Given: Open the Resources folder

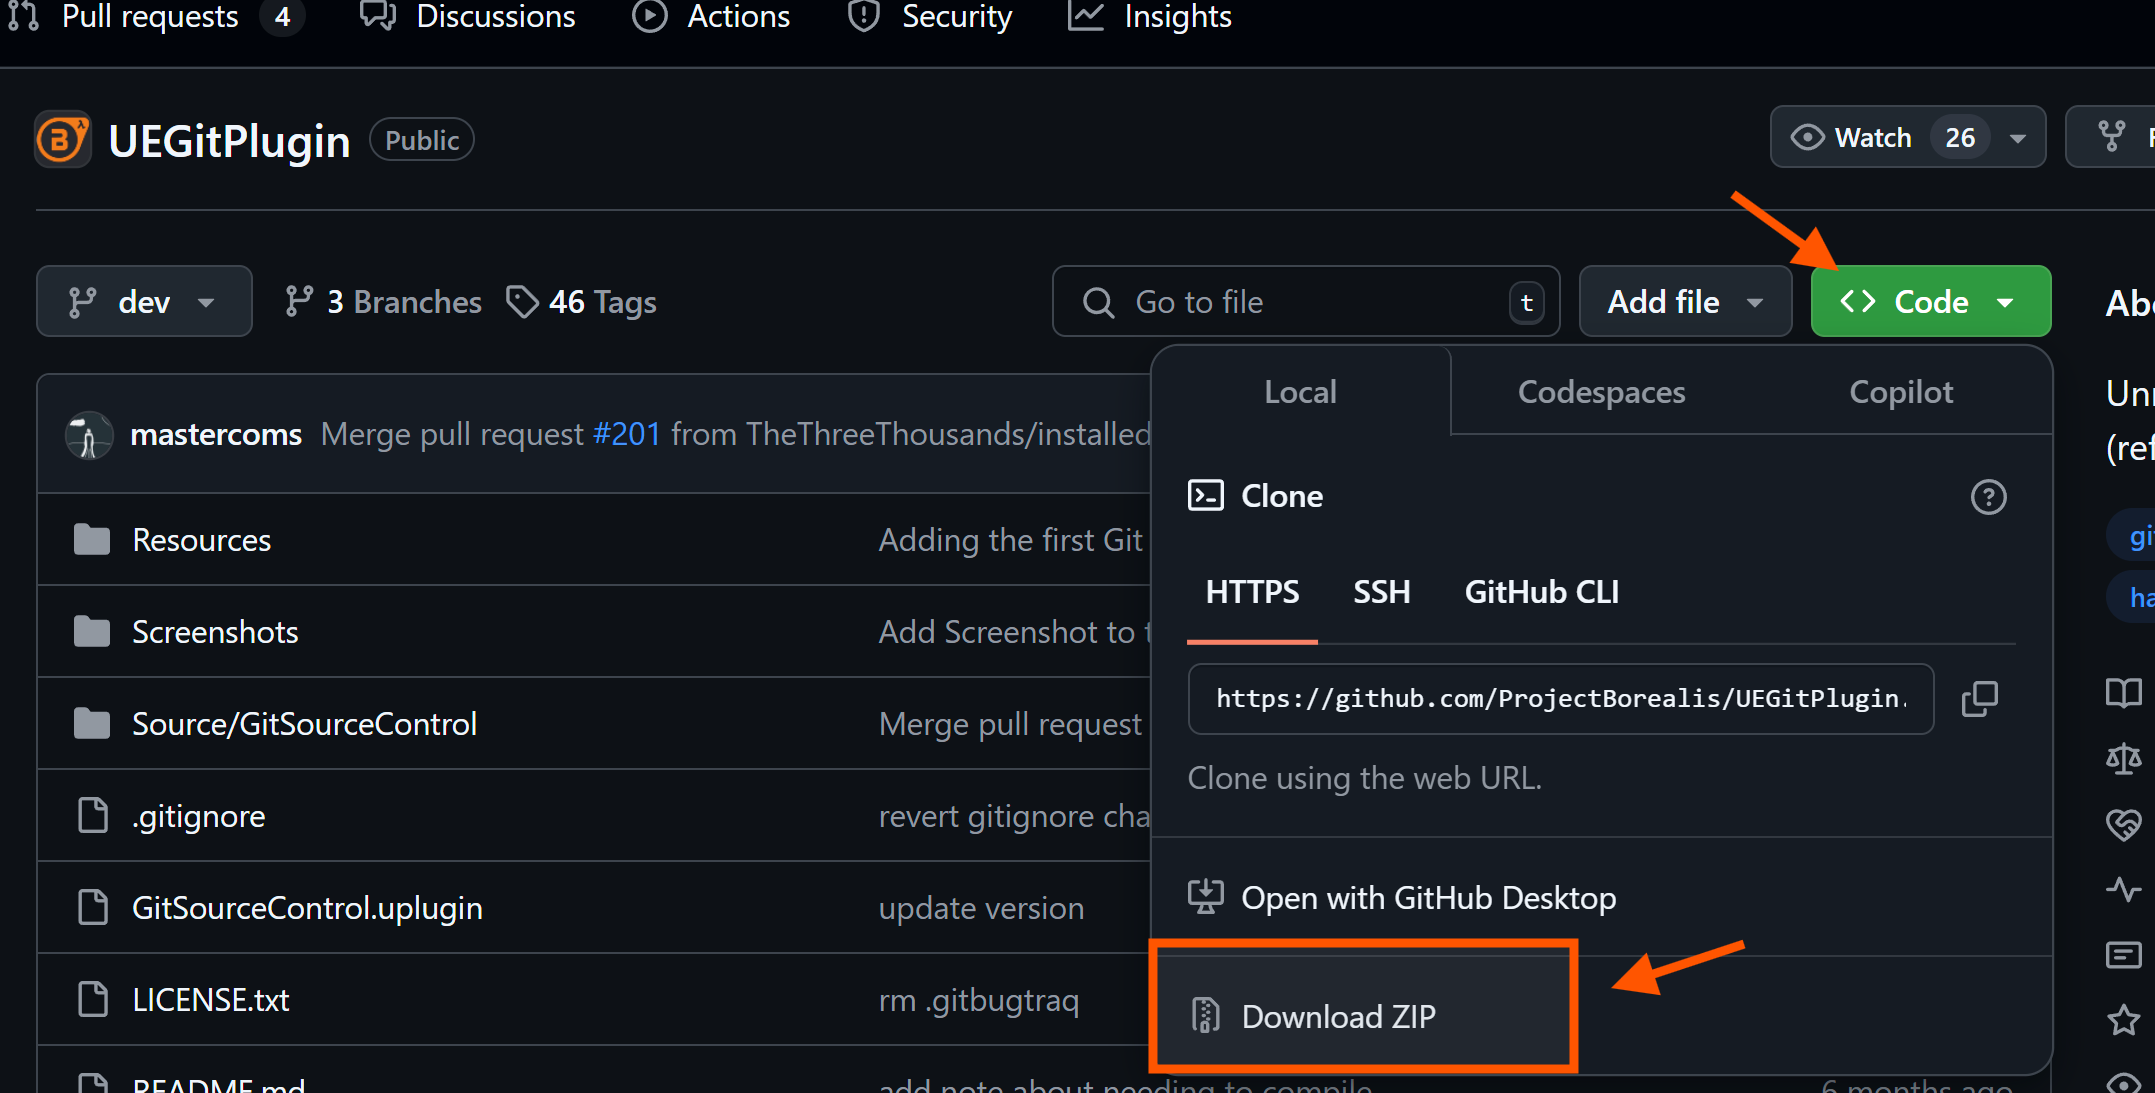Looking at the screenshot, I should [x=201, y=540].
